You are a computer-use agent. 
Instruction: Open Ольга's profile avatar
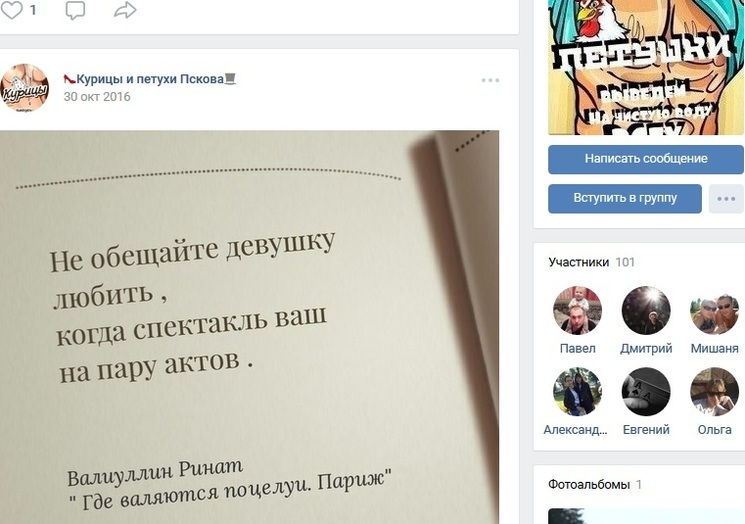point(714,391)
